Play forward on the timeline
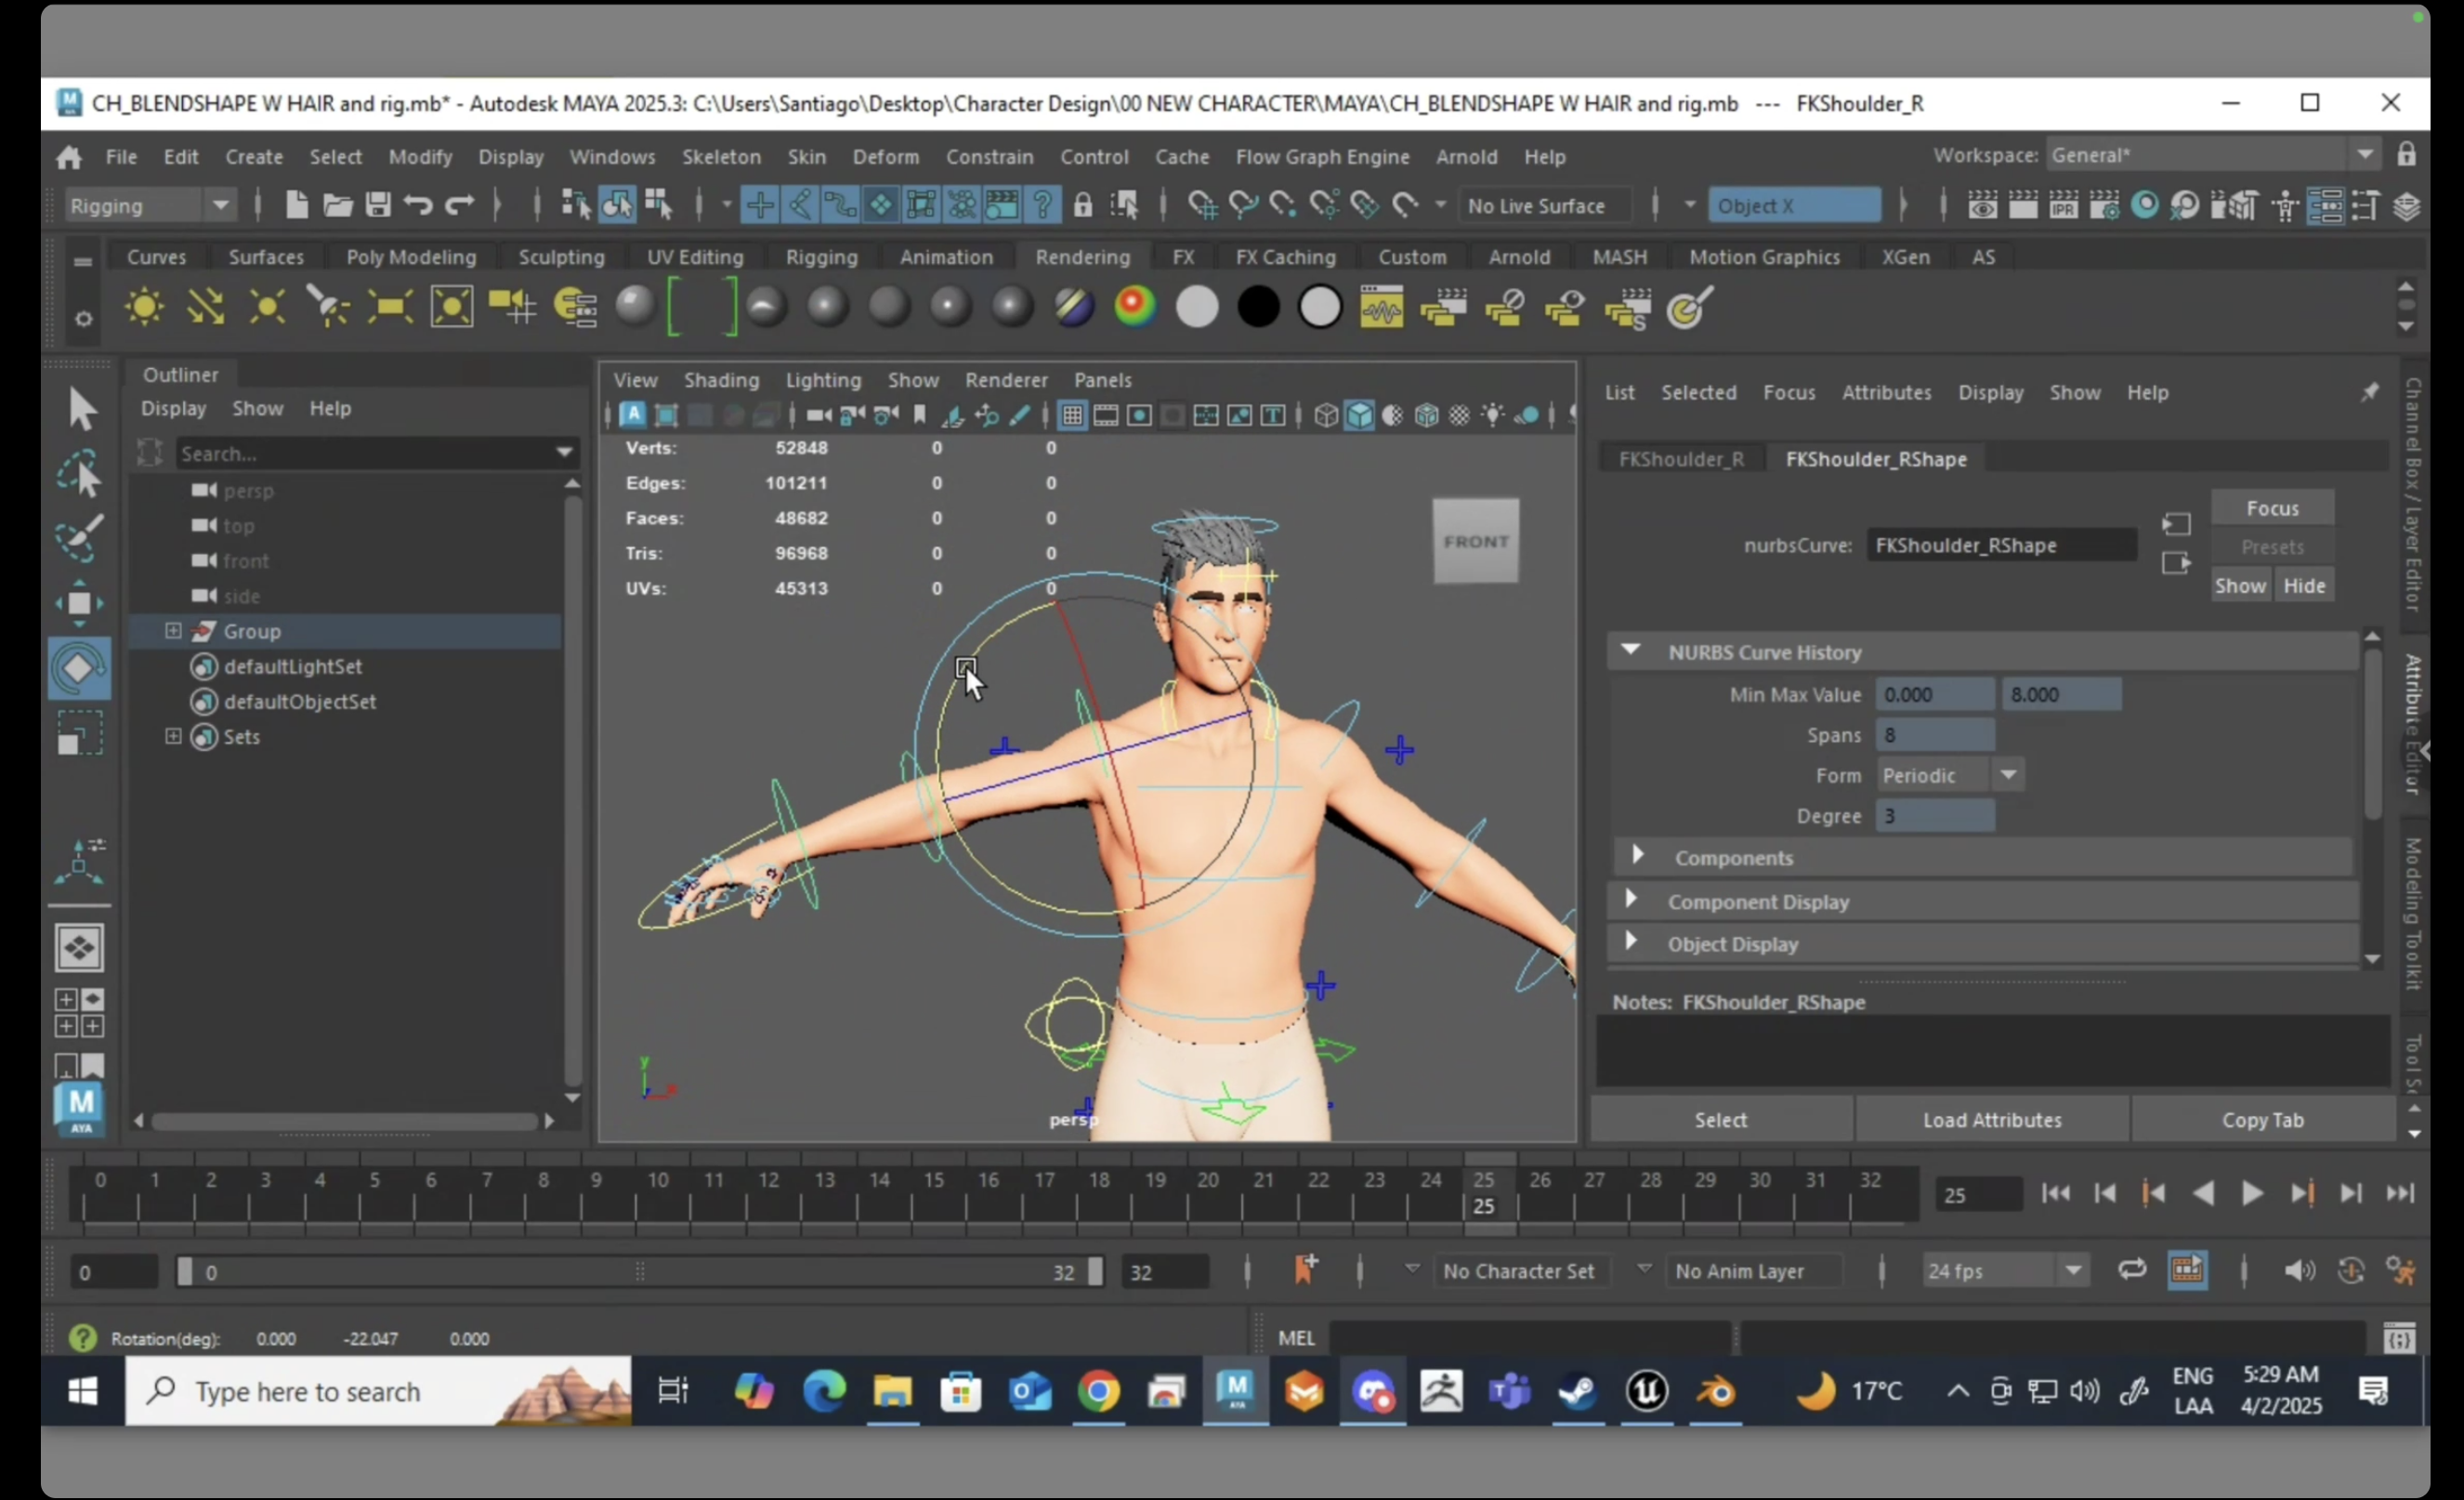Image resolution: width=2464 pixels, height=1500 pixels. [x=2251, y=1193]
